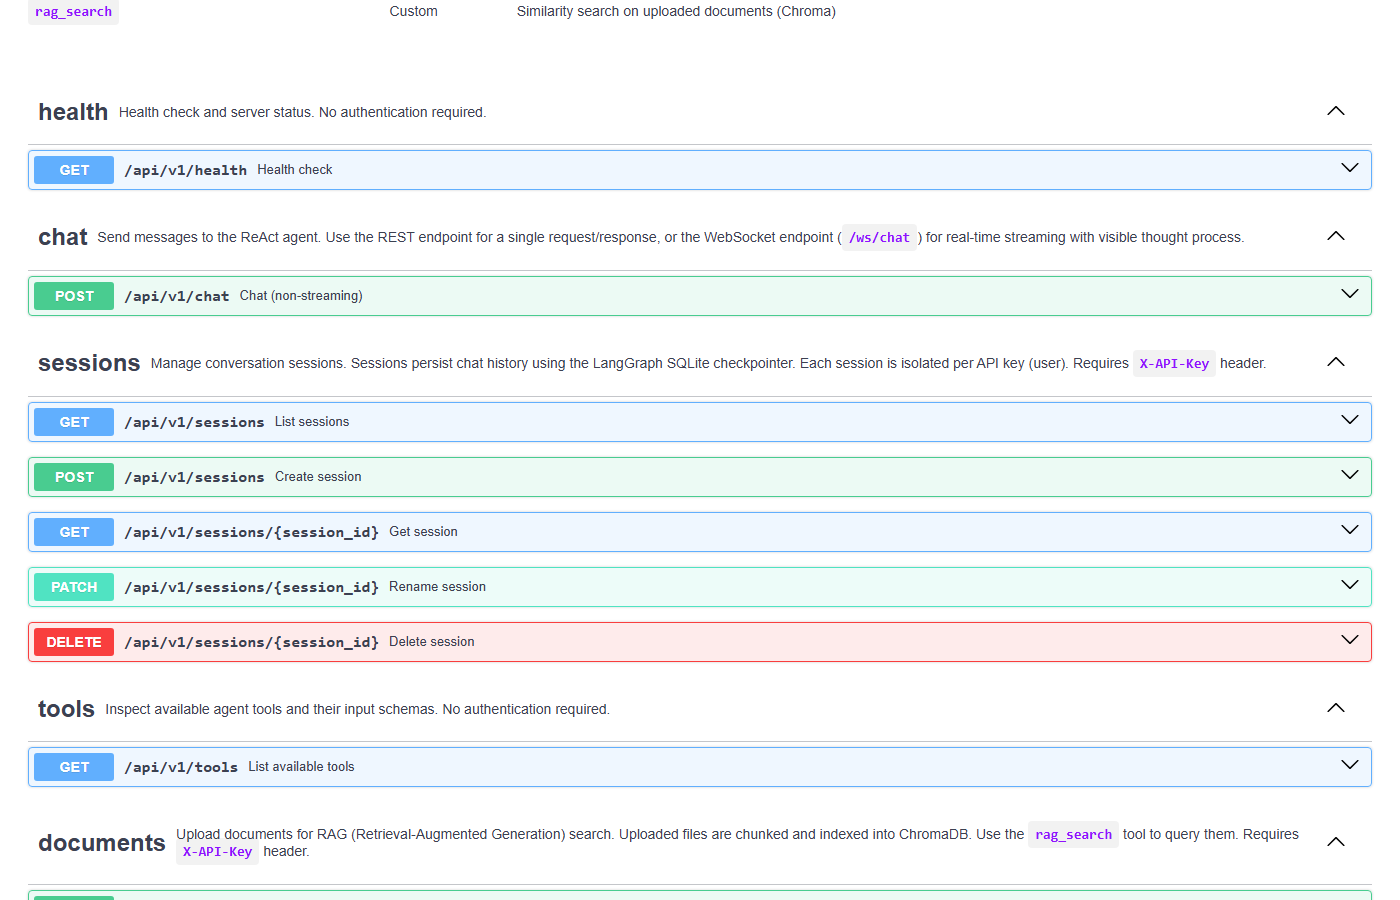Click the 'Get session' summary text
Screen dimensions: 1400x900
[423, 532]
